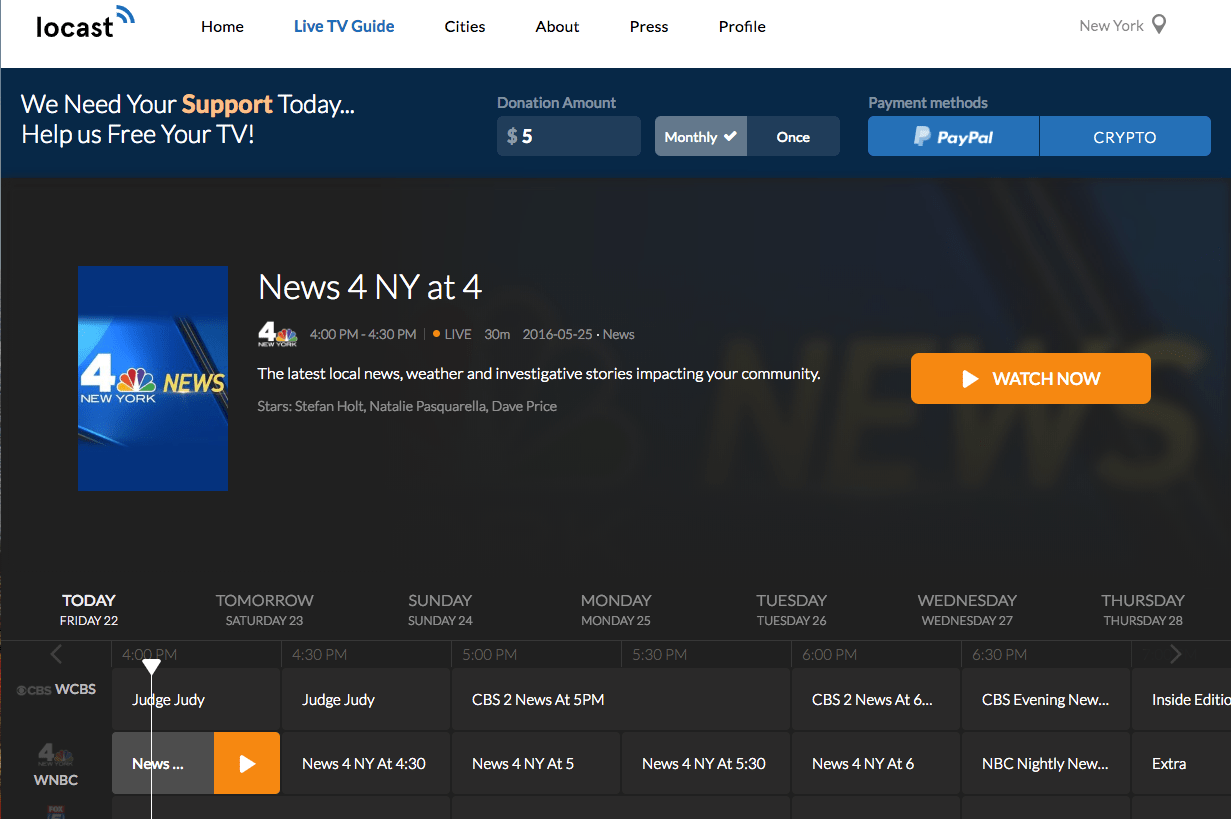Screen dimensions: 1231x819
Task: Select the 4:30 PM Judge Judy listing
Action: (366, 700)
